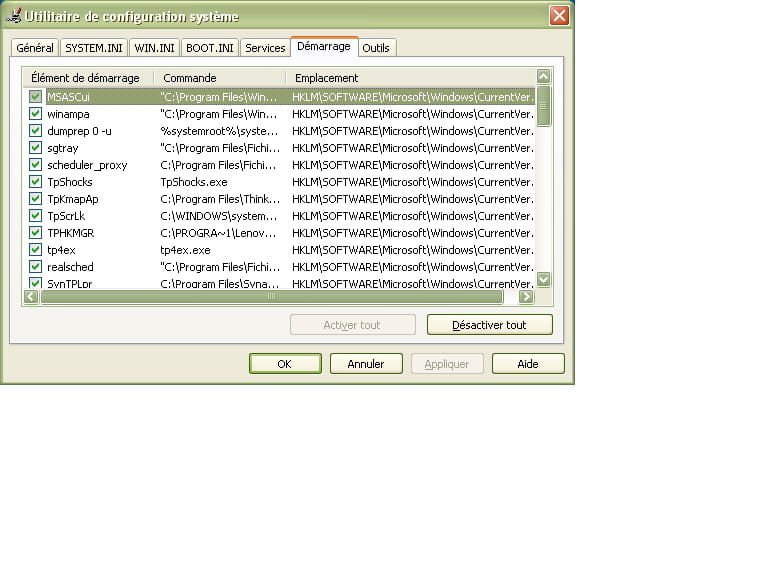Click the %systemroot%\syste... command cell
The height and width of the screenshot is (569, 779).
219,131
